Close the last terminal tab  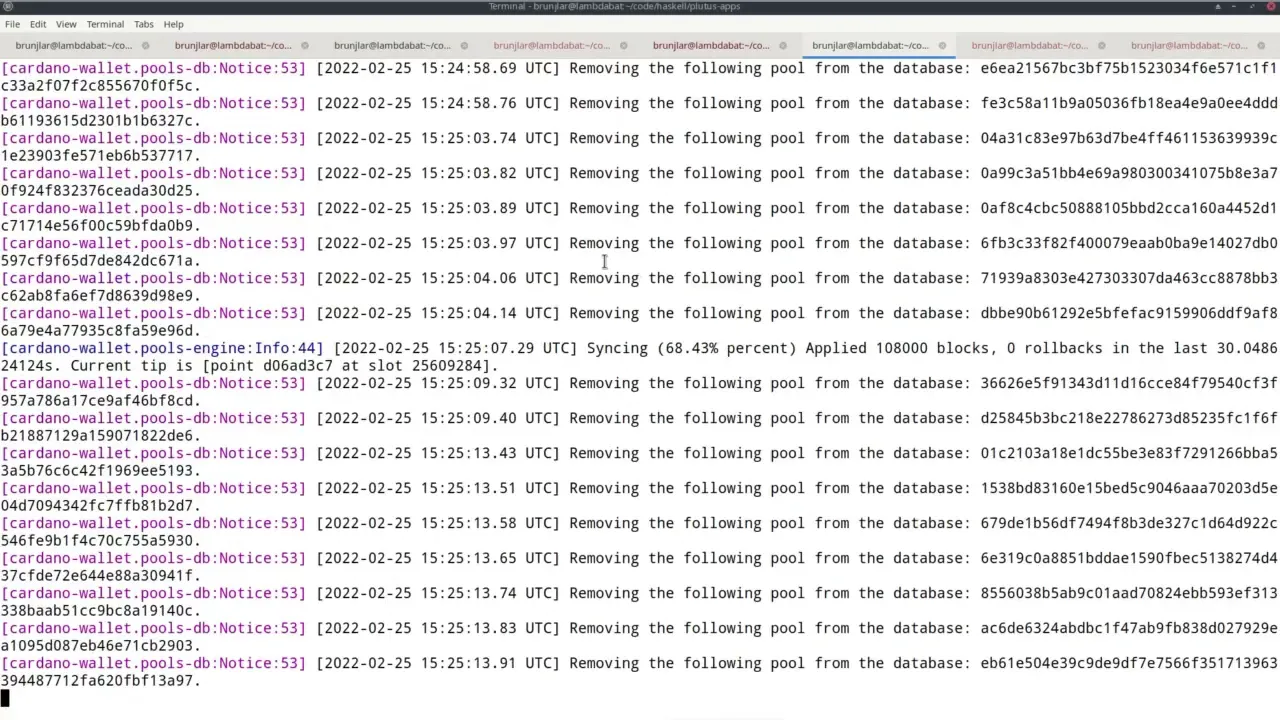(x=1261, y=45)
